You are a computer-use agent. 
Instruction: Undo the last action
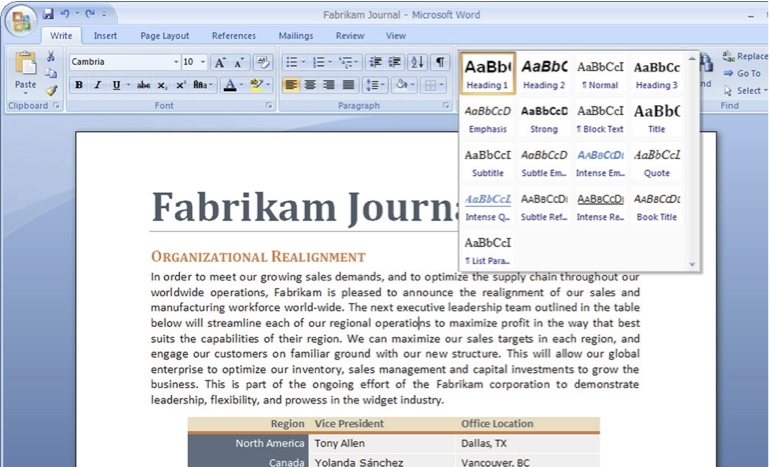pos(65,14)
